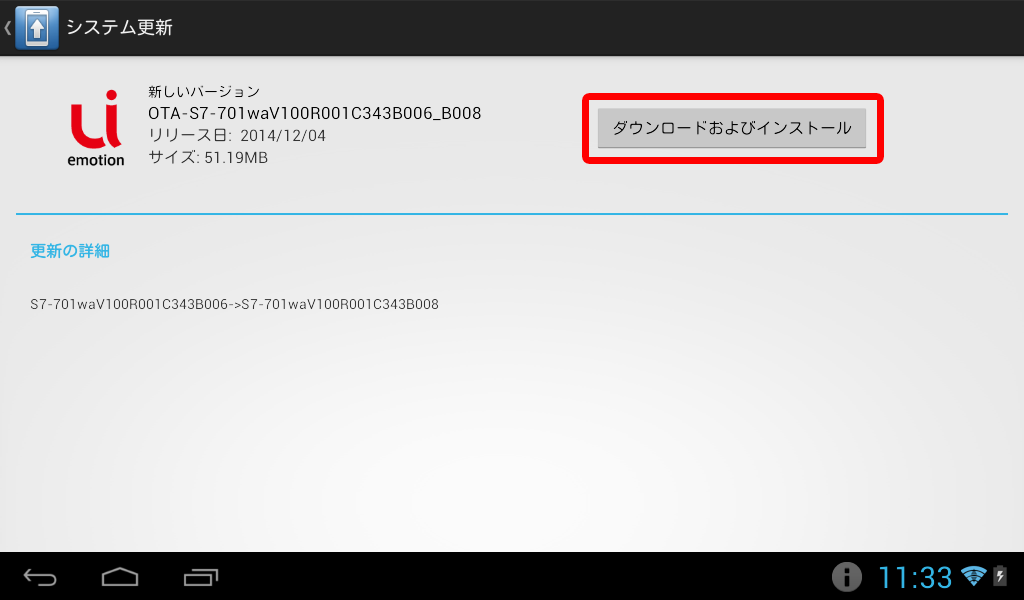Tap the システム更新 app icon
This screenshot has width=1024, height=600.
tap(37, 27)
